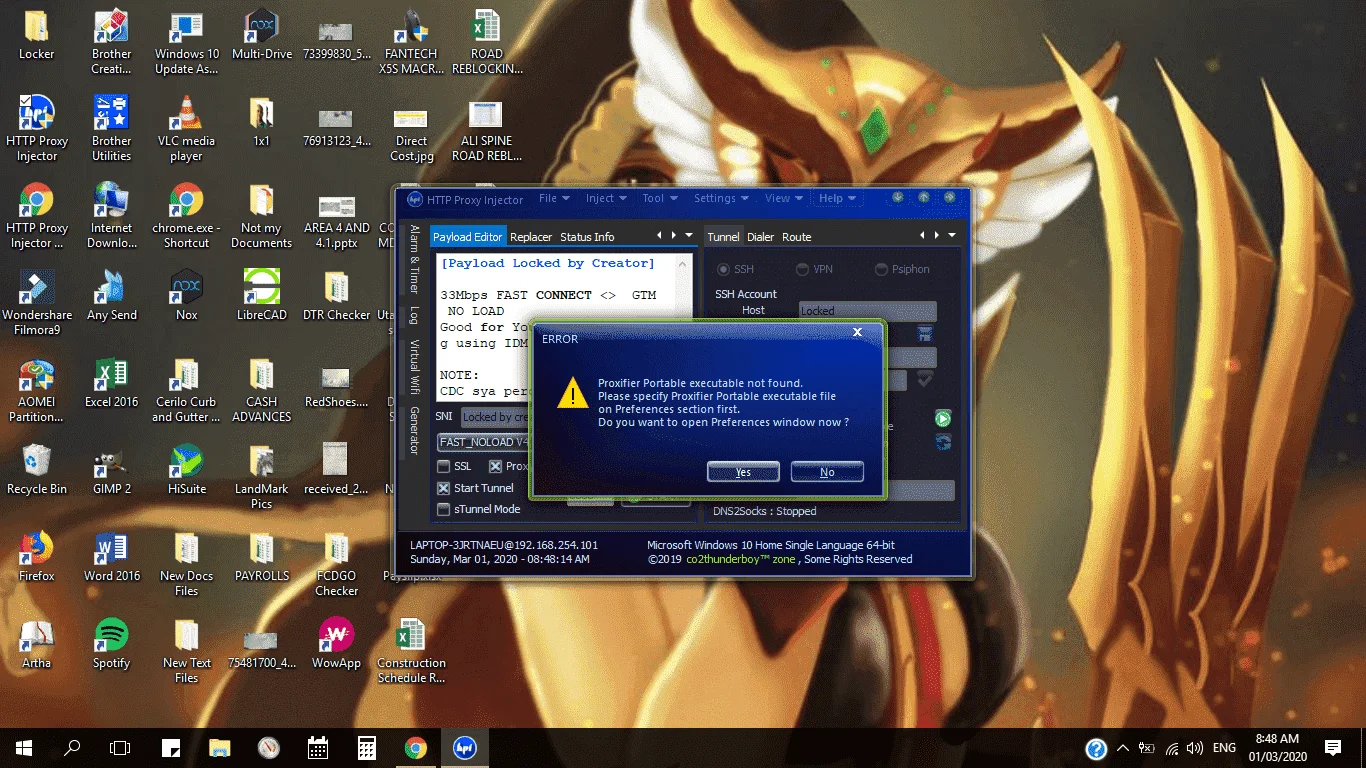1366x768 pixels.
Task: Click the green play icon in Tunnel panel
Action: point(943,418)
